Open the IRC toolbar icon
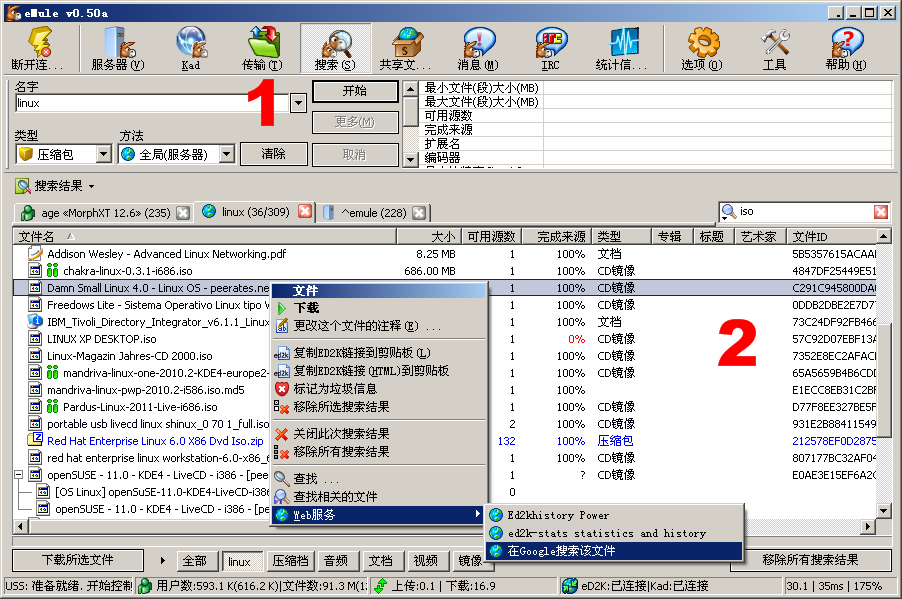902x599 pixels. click(x=550, y=48)
